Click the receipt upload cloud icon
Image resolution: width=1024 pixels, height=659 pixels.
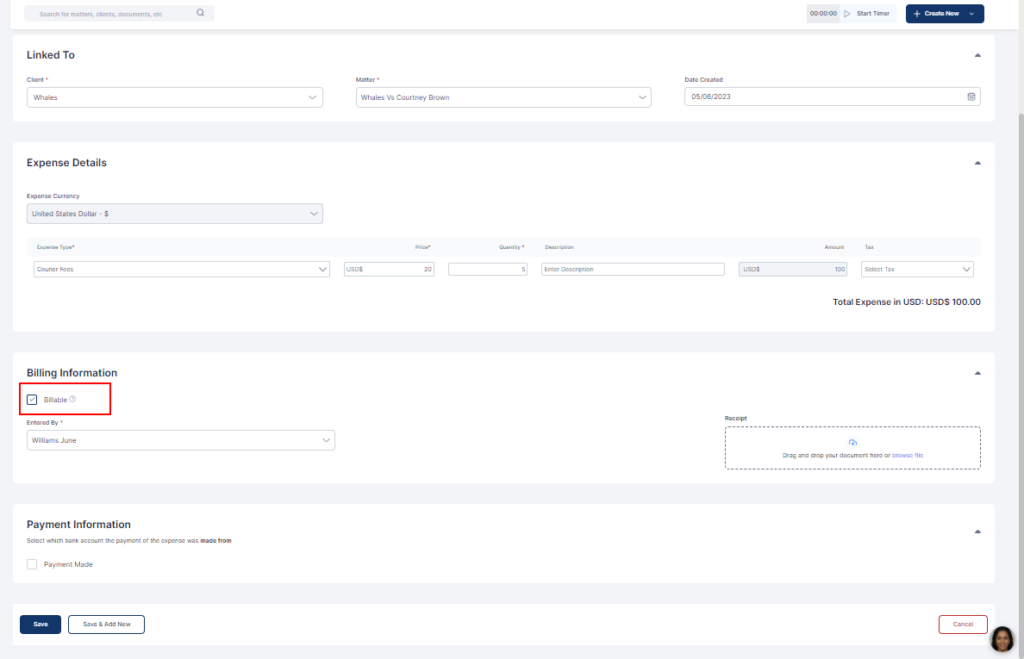tap(852, 442)
